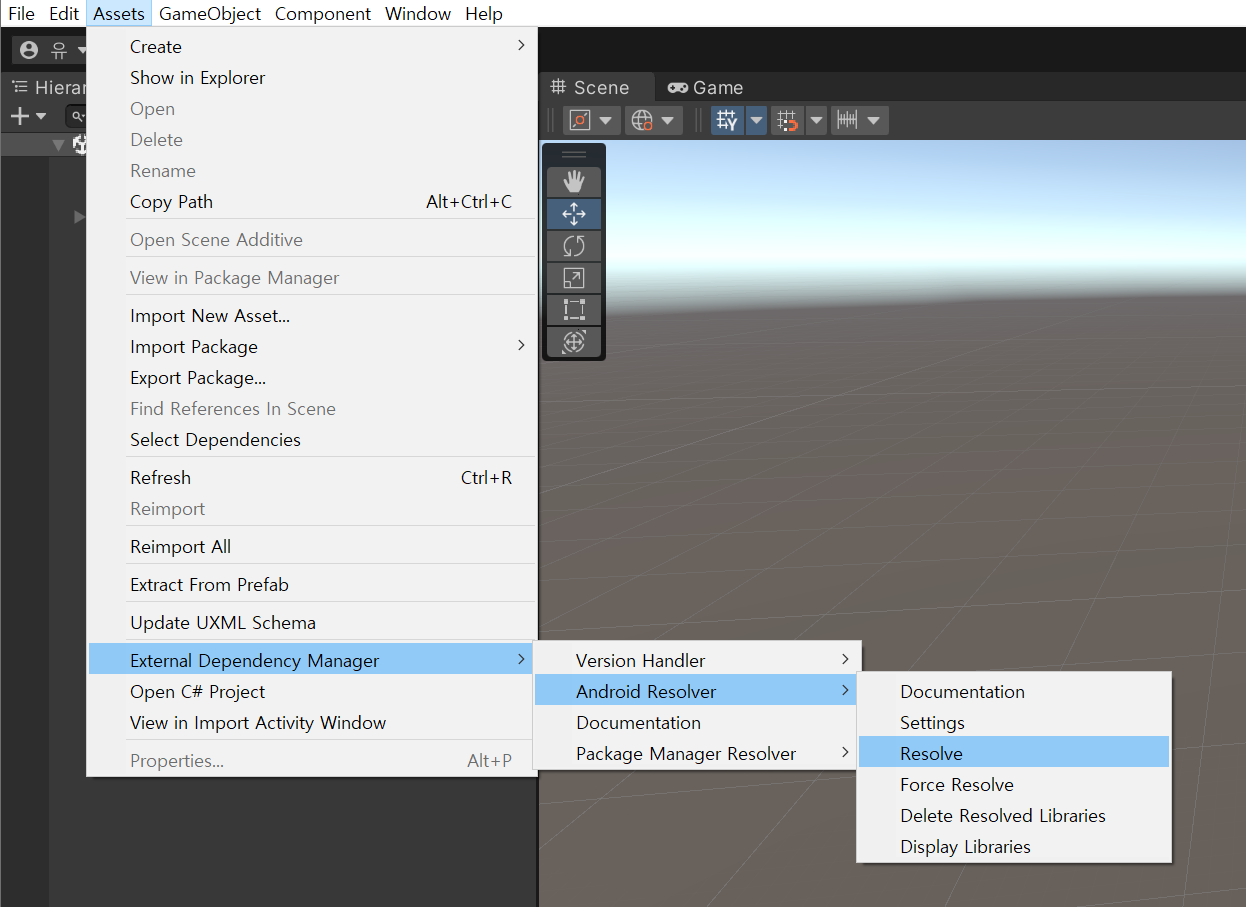Expand the Version Handler submenu
Screen dimensions: 1246x907
coord(697,661)
